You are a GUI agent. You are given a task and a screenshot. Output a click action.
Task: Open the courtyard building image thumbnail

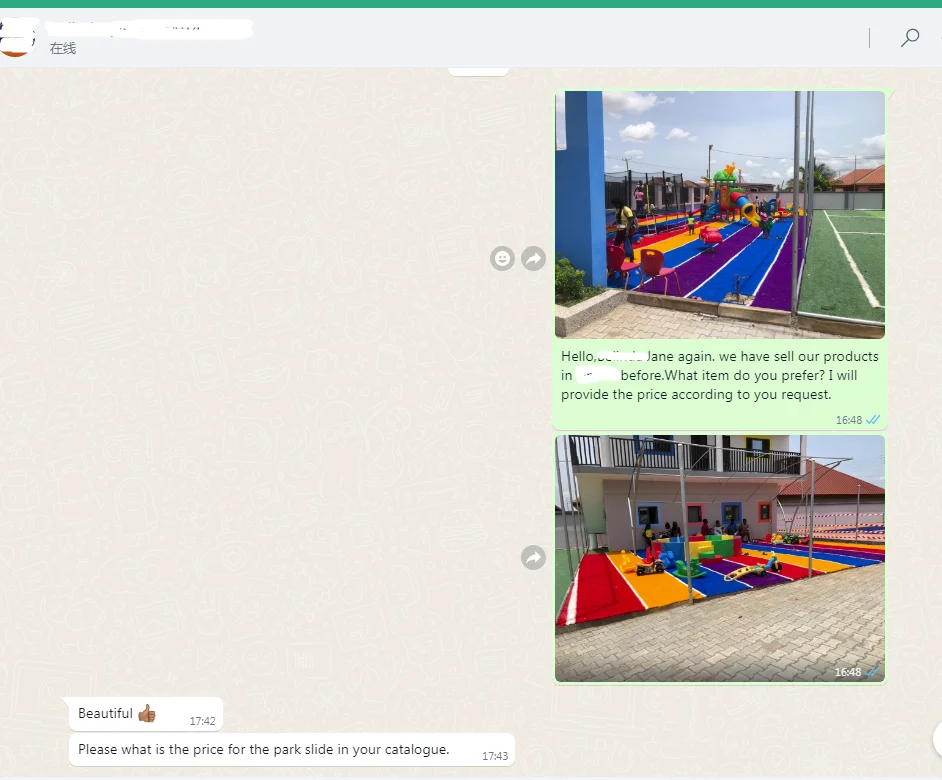point(719,558)
